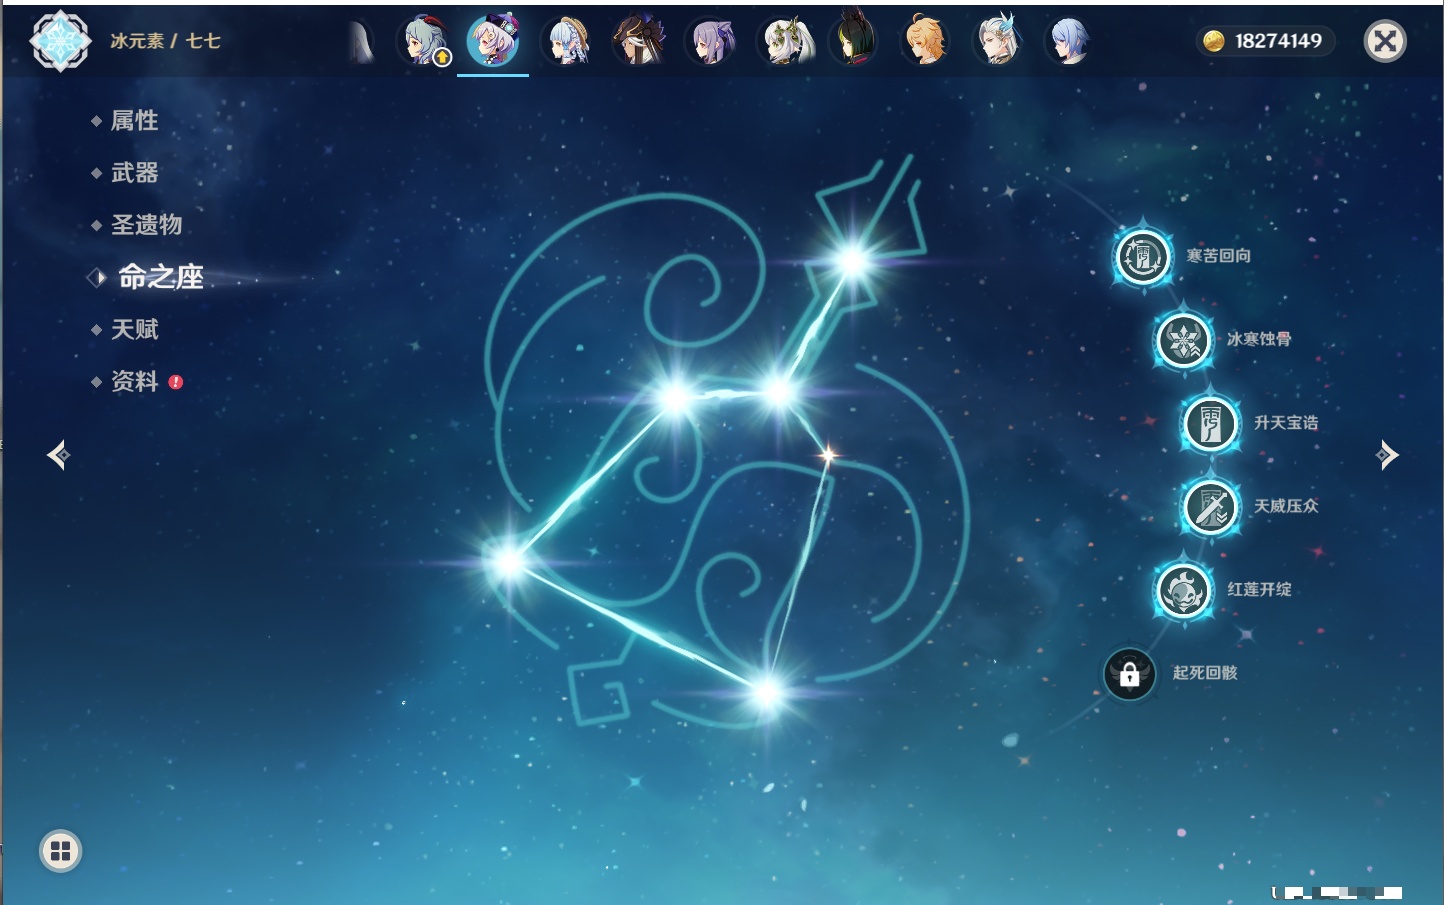Select the highlighted Qiqi portrait

click(493, 41)
